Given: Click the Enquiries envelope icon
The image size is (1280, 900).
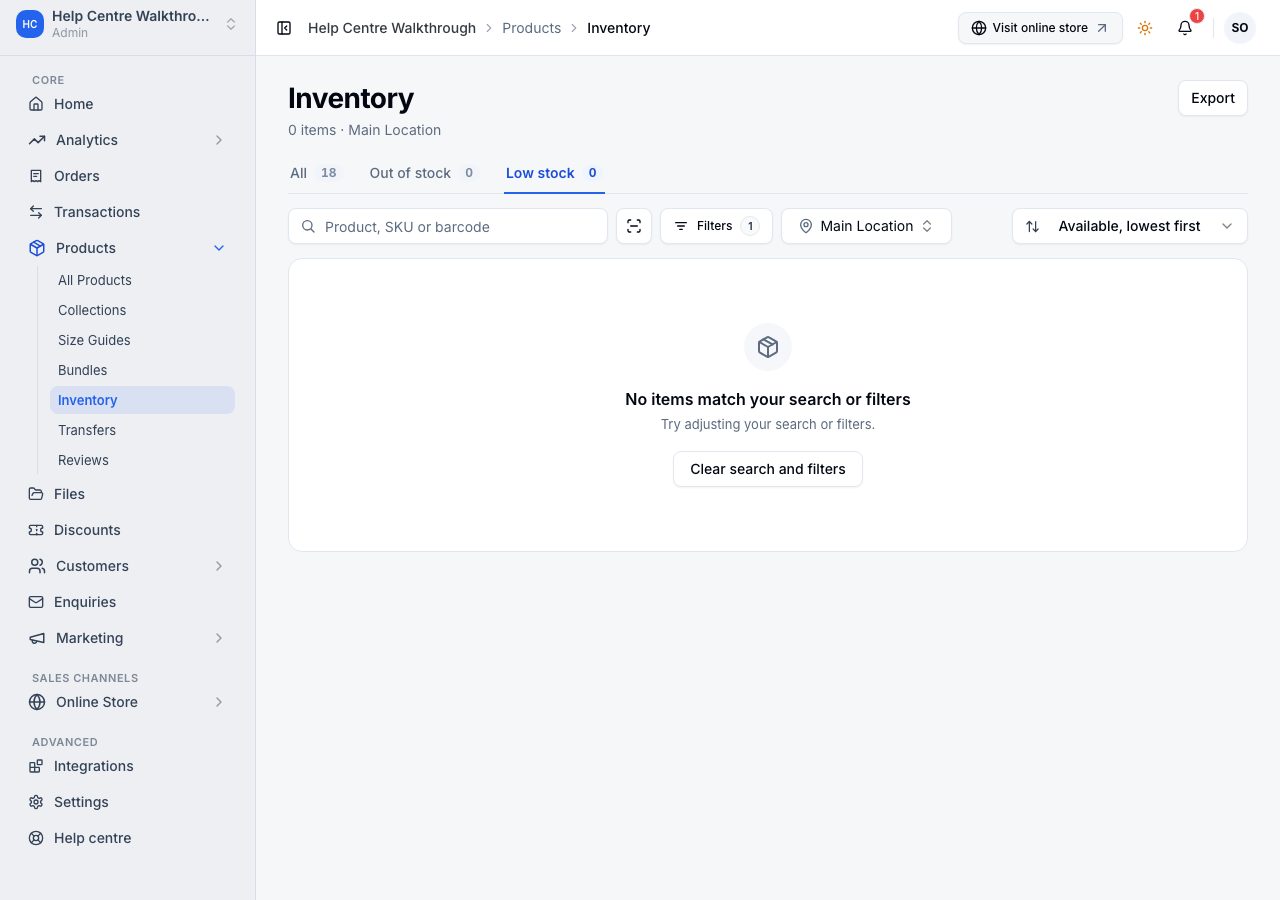Looking at the screenshot, I should (x=36, y=602).
